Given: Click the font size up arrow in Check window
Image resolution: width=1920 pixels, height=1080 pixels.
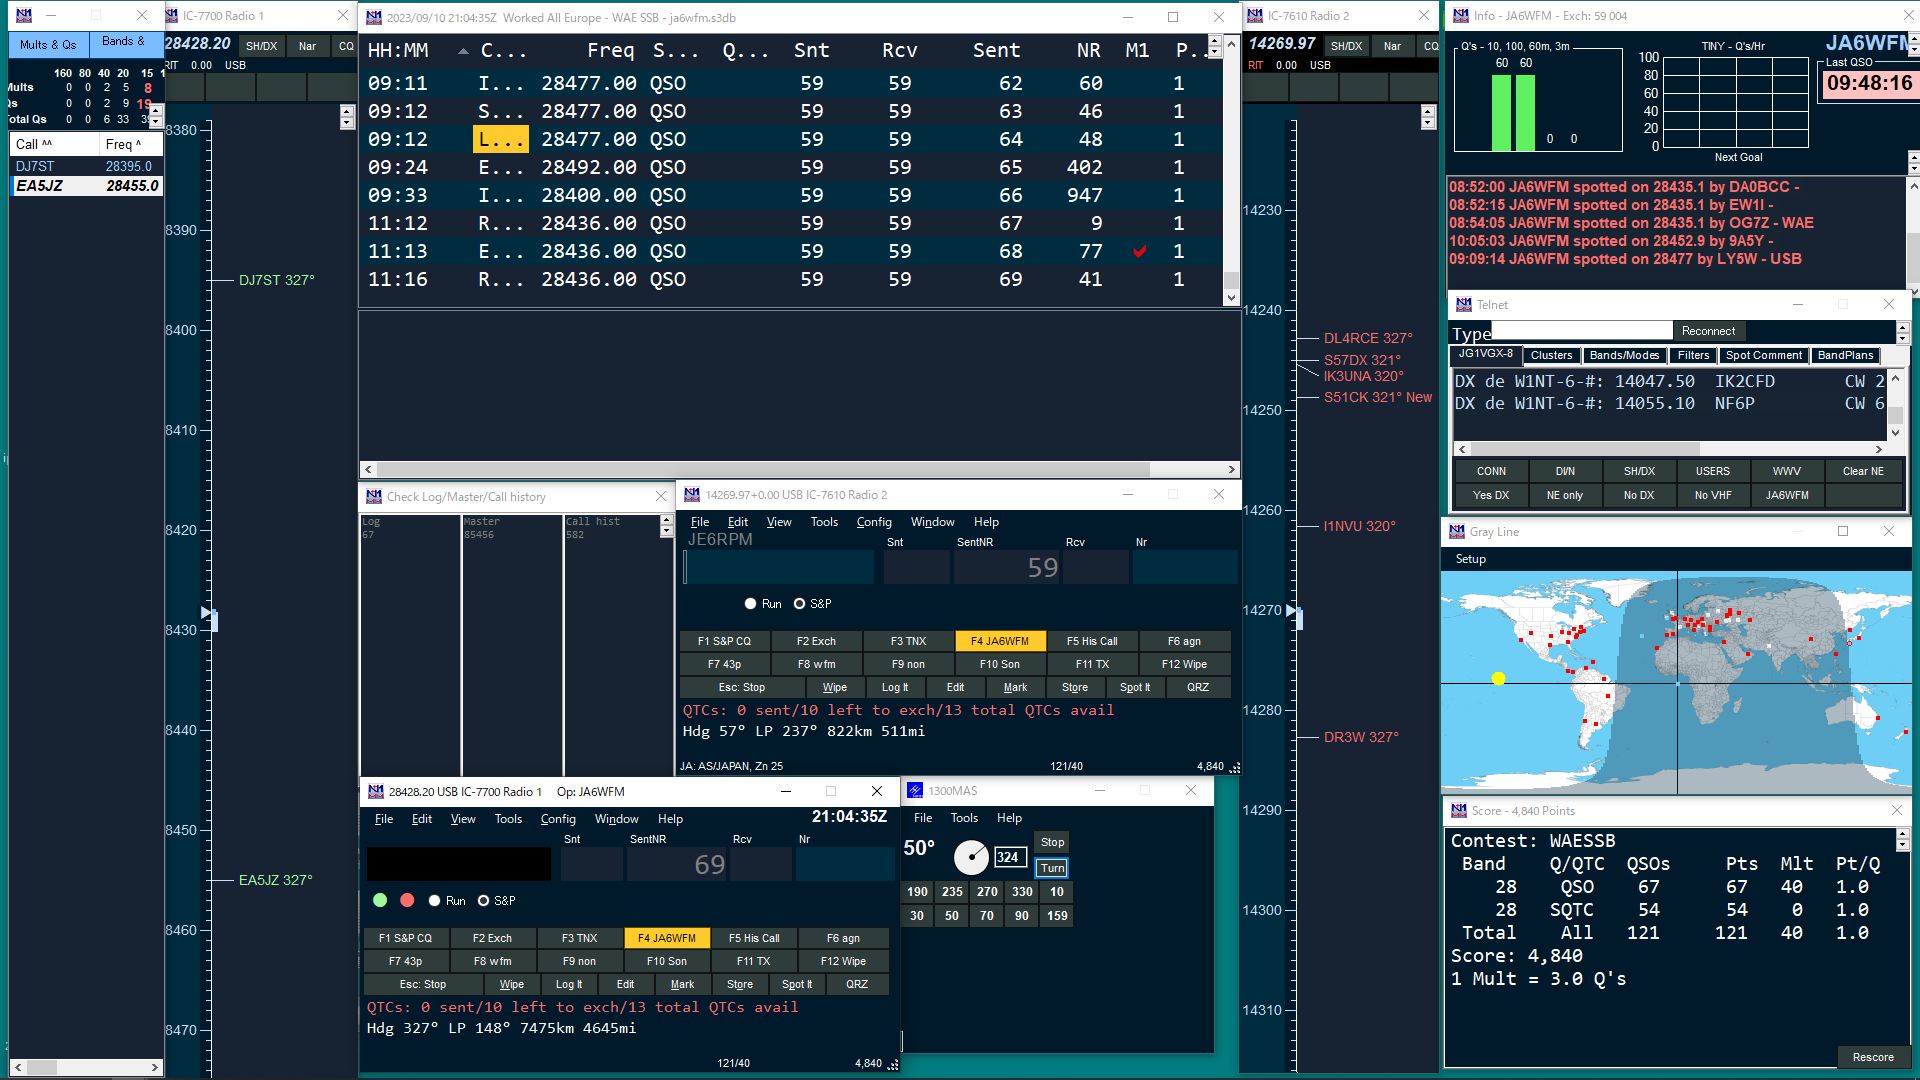Looking at the screenshot, I should pyautogui.click(x=667, y=520).
